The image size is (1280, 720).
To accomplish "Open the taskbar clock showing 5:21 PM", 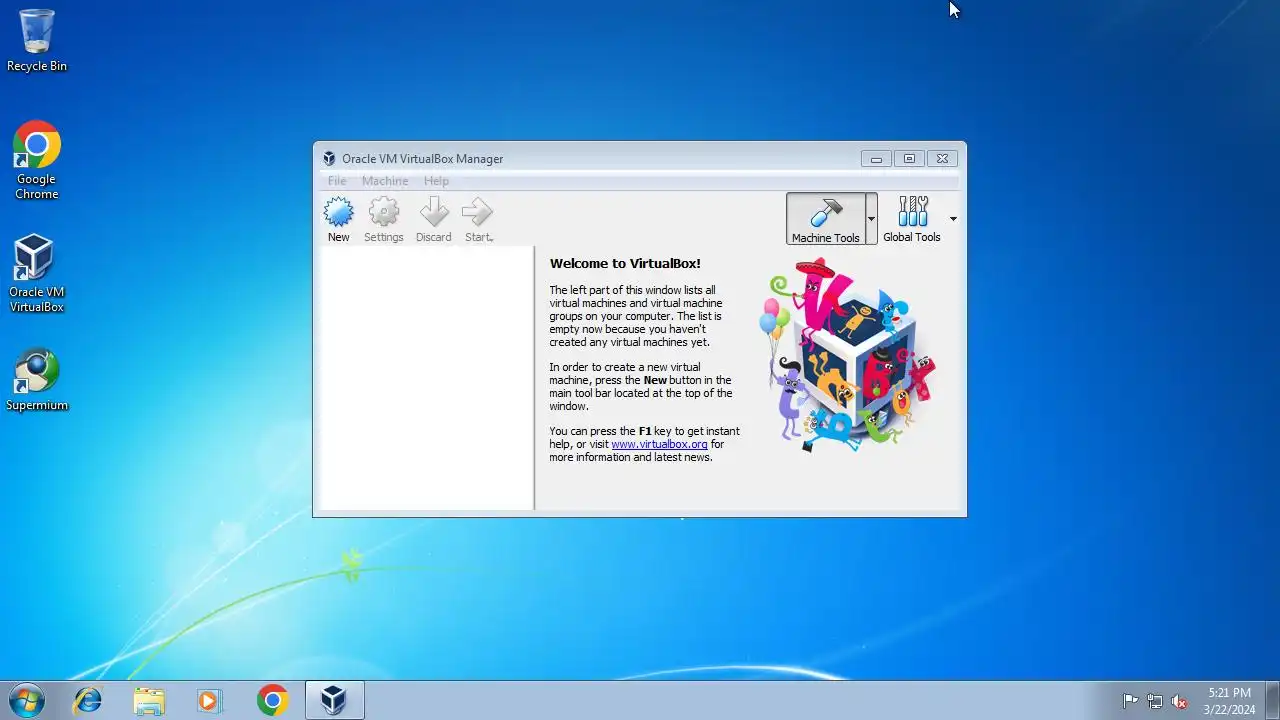I will coord(1229,701).
